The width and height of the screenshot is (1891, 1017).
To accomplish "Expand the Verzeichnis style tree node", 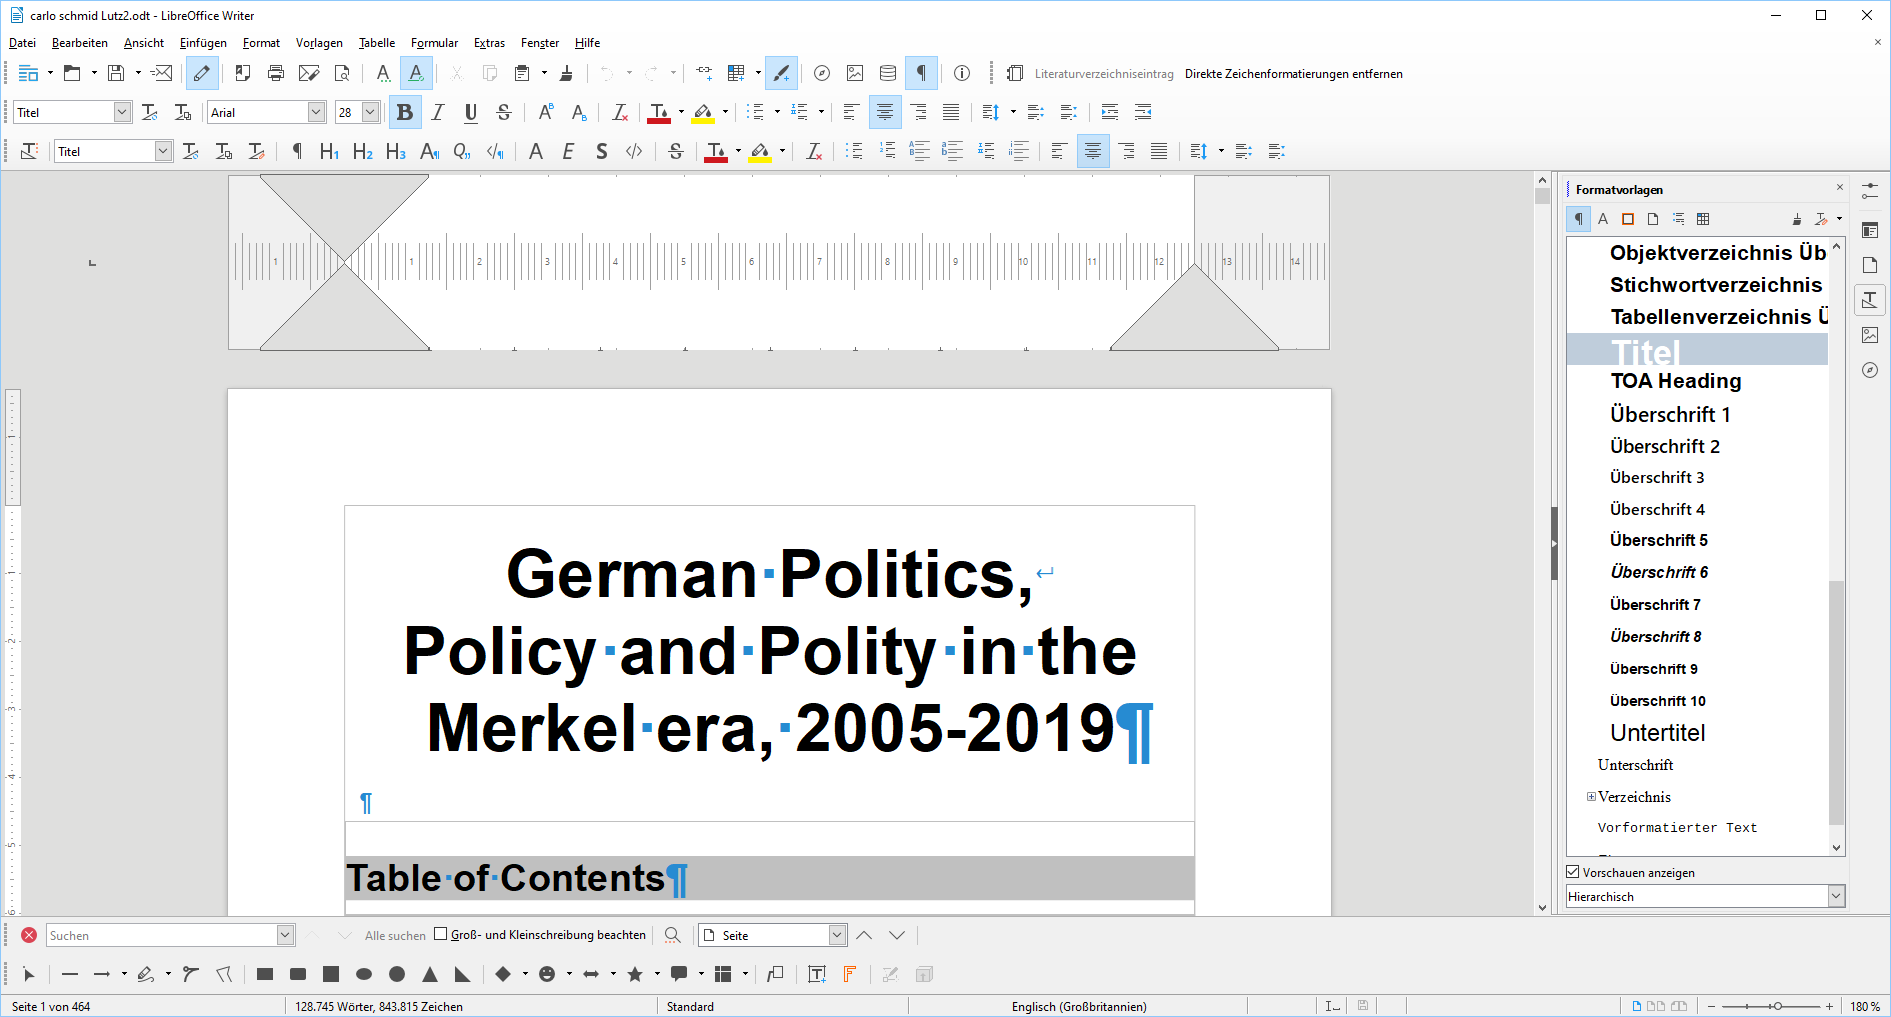I will (x=1591, y=797).
